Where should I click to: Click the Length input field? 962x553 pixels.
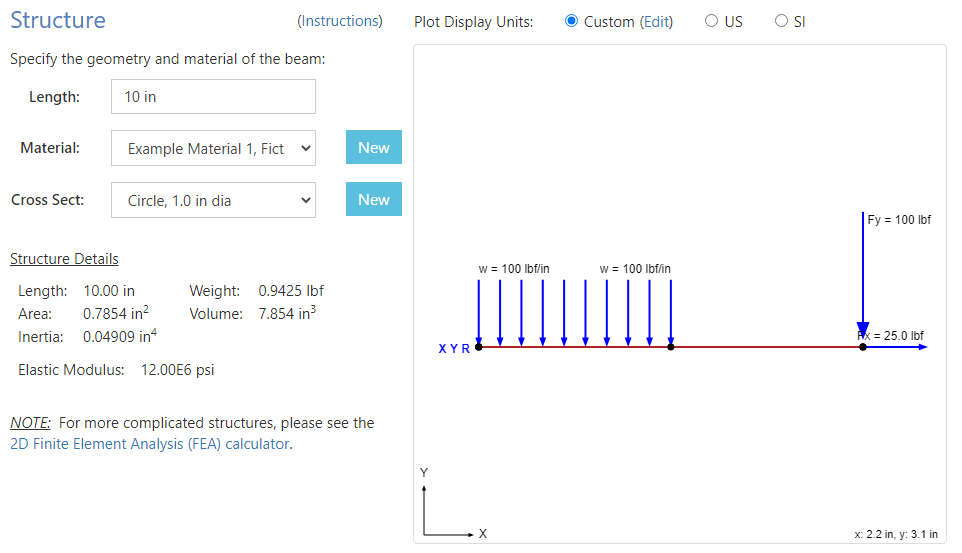click(213, 97)
